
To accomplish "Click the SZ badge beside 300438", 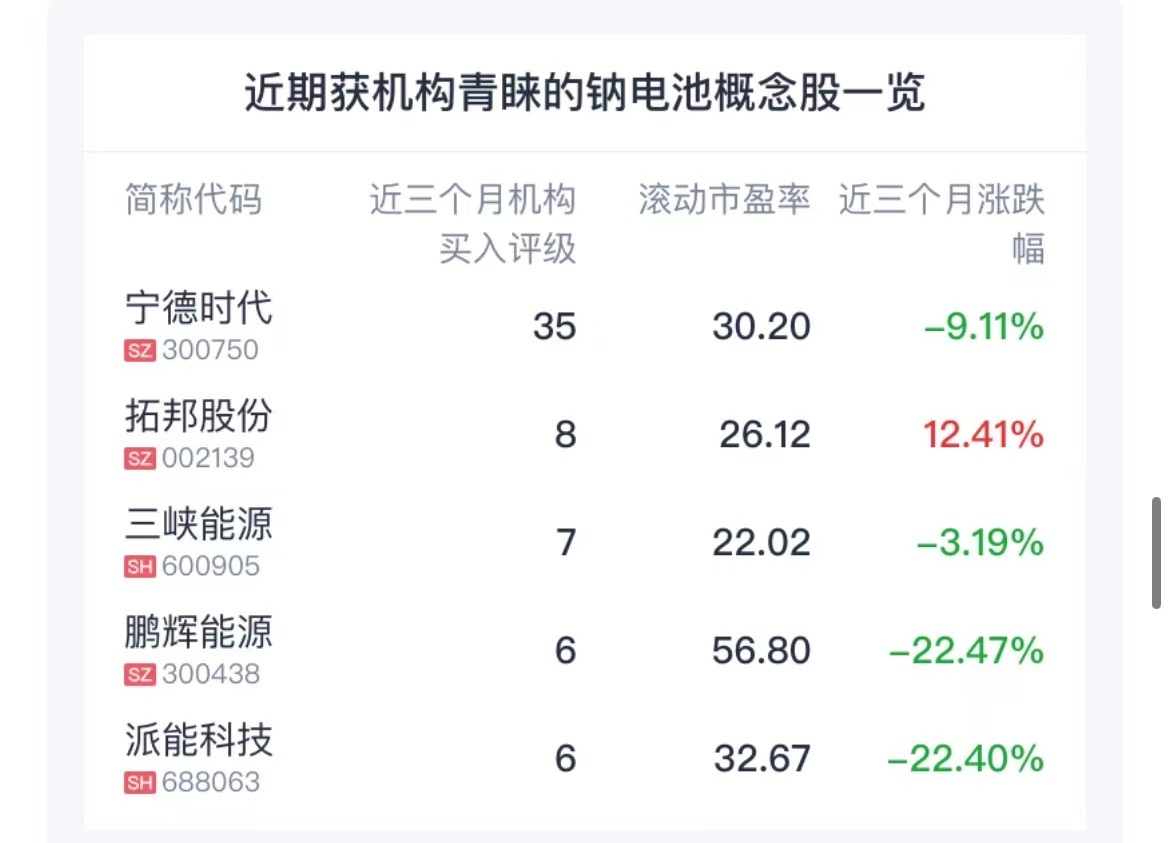I will 140,675.
